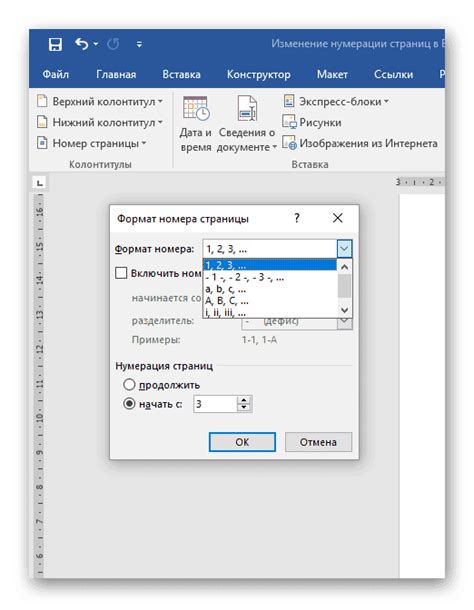Select the '1, 2, 3, ...' list option

[x=270, y=265]
